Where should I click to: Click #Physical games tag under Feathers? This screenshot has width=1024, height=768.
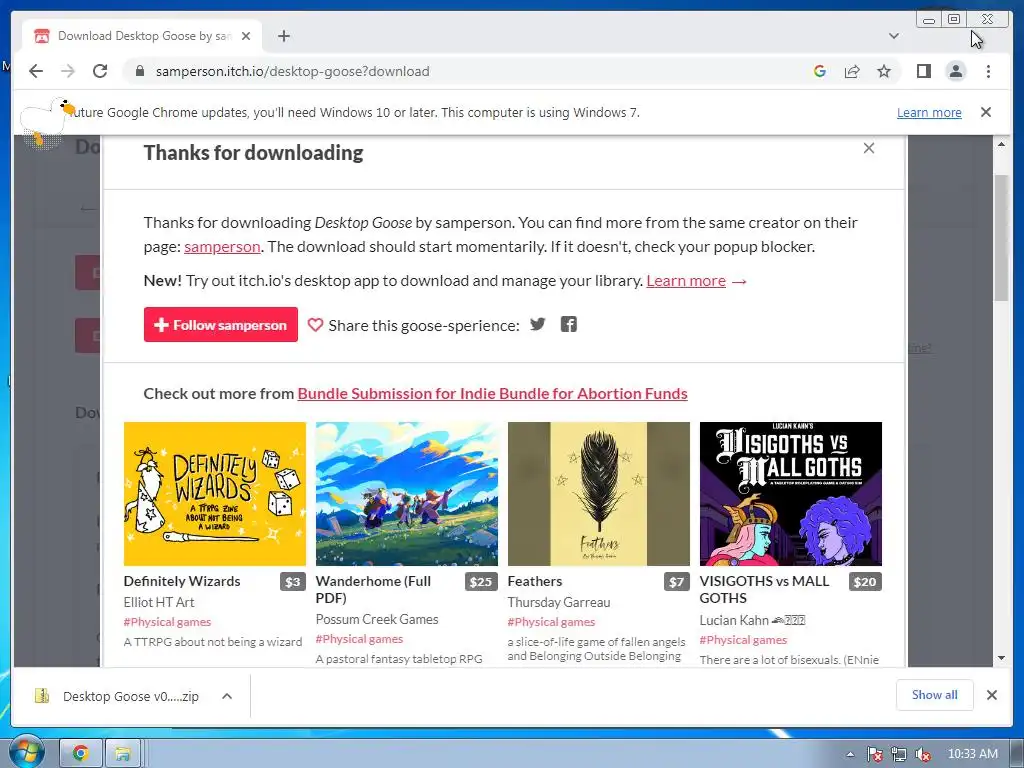(551, 622)
